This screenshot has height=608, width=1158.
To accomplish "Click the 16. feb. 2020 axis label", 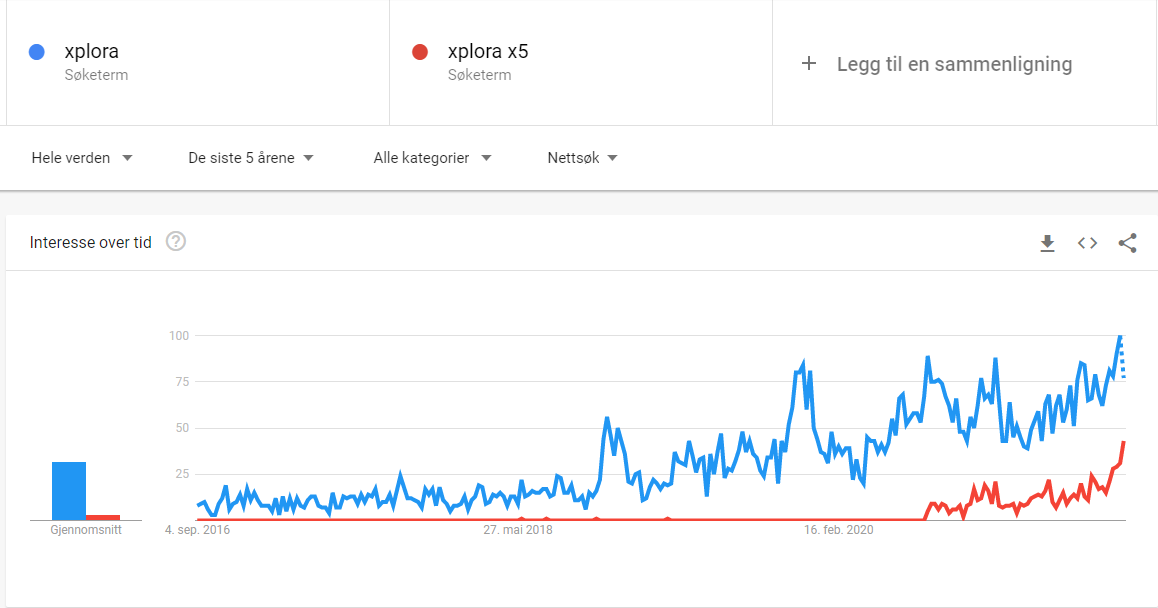I will point(838,530).
